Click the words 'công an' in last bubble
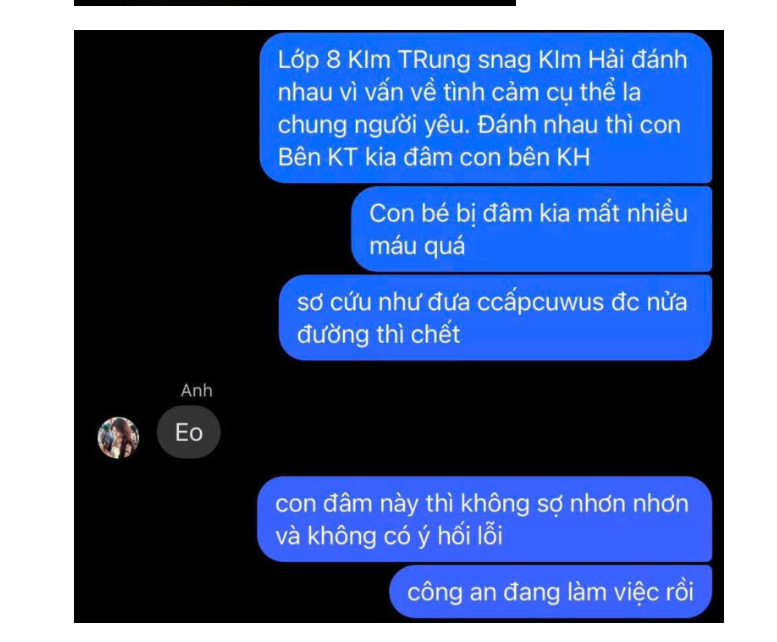 [x=452, y=592]
